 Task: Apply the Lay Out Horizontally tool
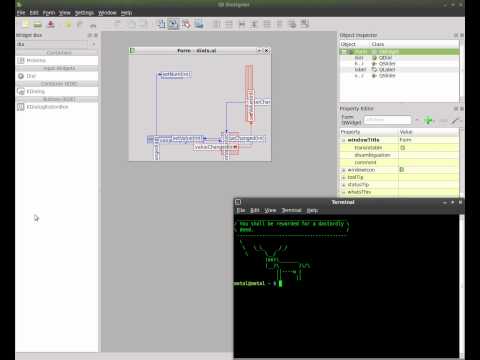click(217, 24)
